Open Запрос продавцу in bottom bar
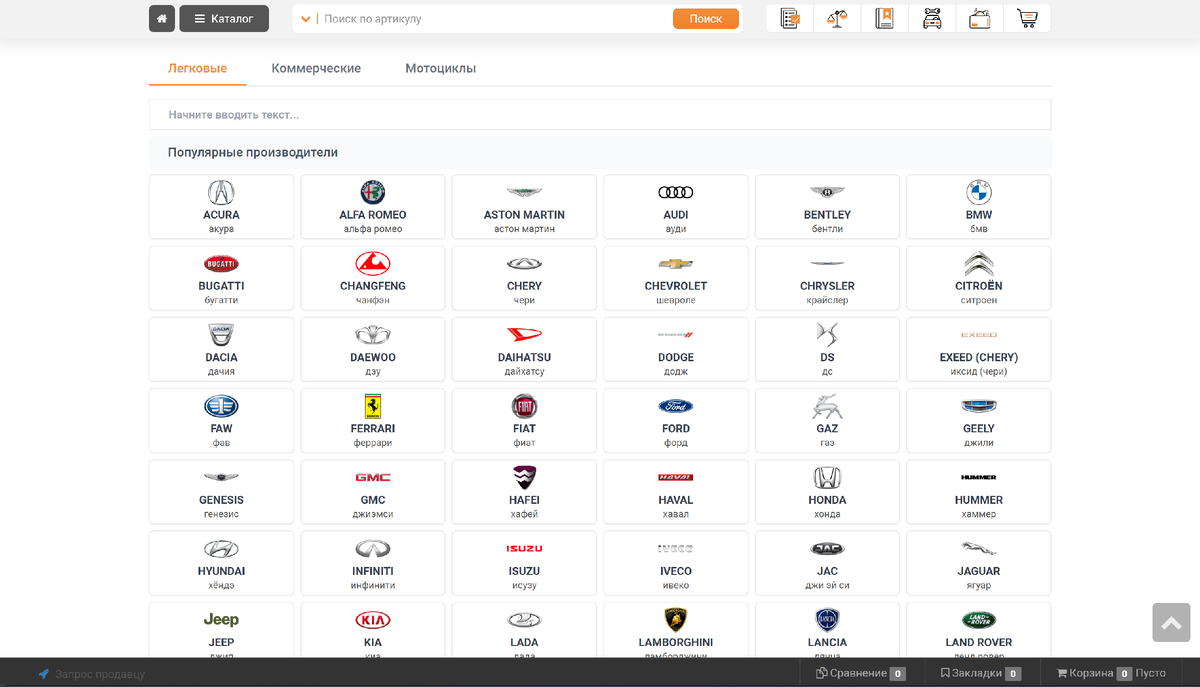1200x687 pixels. pos(92,673)
